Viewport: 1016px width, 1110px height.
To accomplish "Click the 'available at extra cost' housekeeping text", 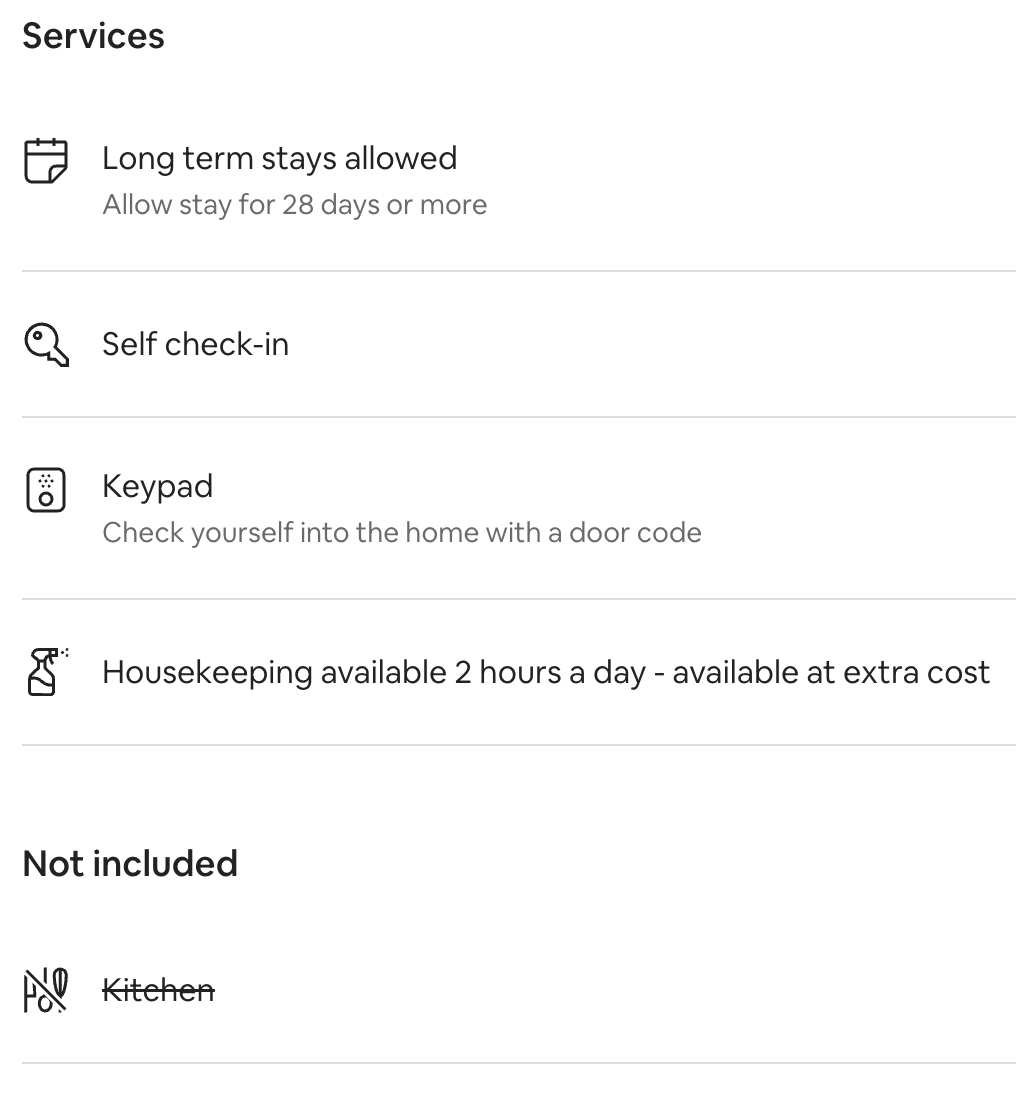I will pos(831,673).
